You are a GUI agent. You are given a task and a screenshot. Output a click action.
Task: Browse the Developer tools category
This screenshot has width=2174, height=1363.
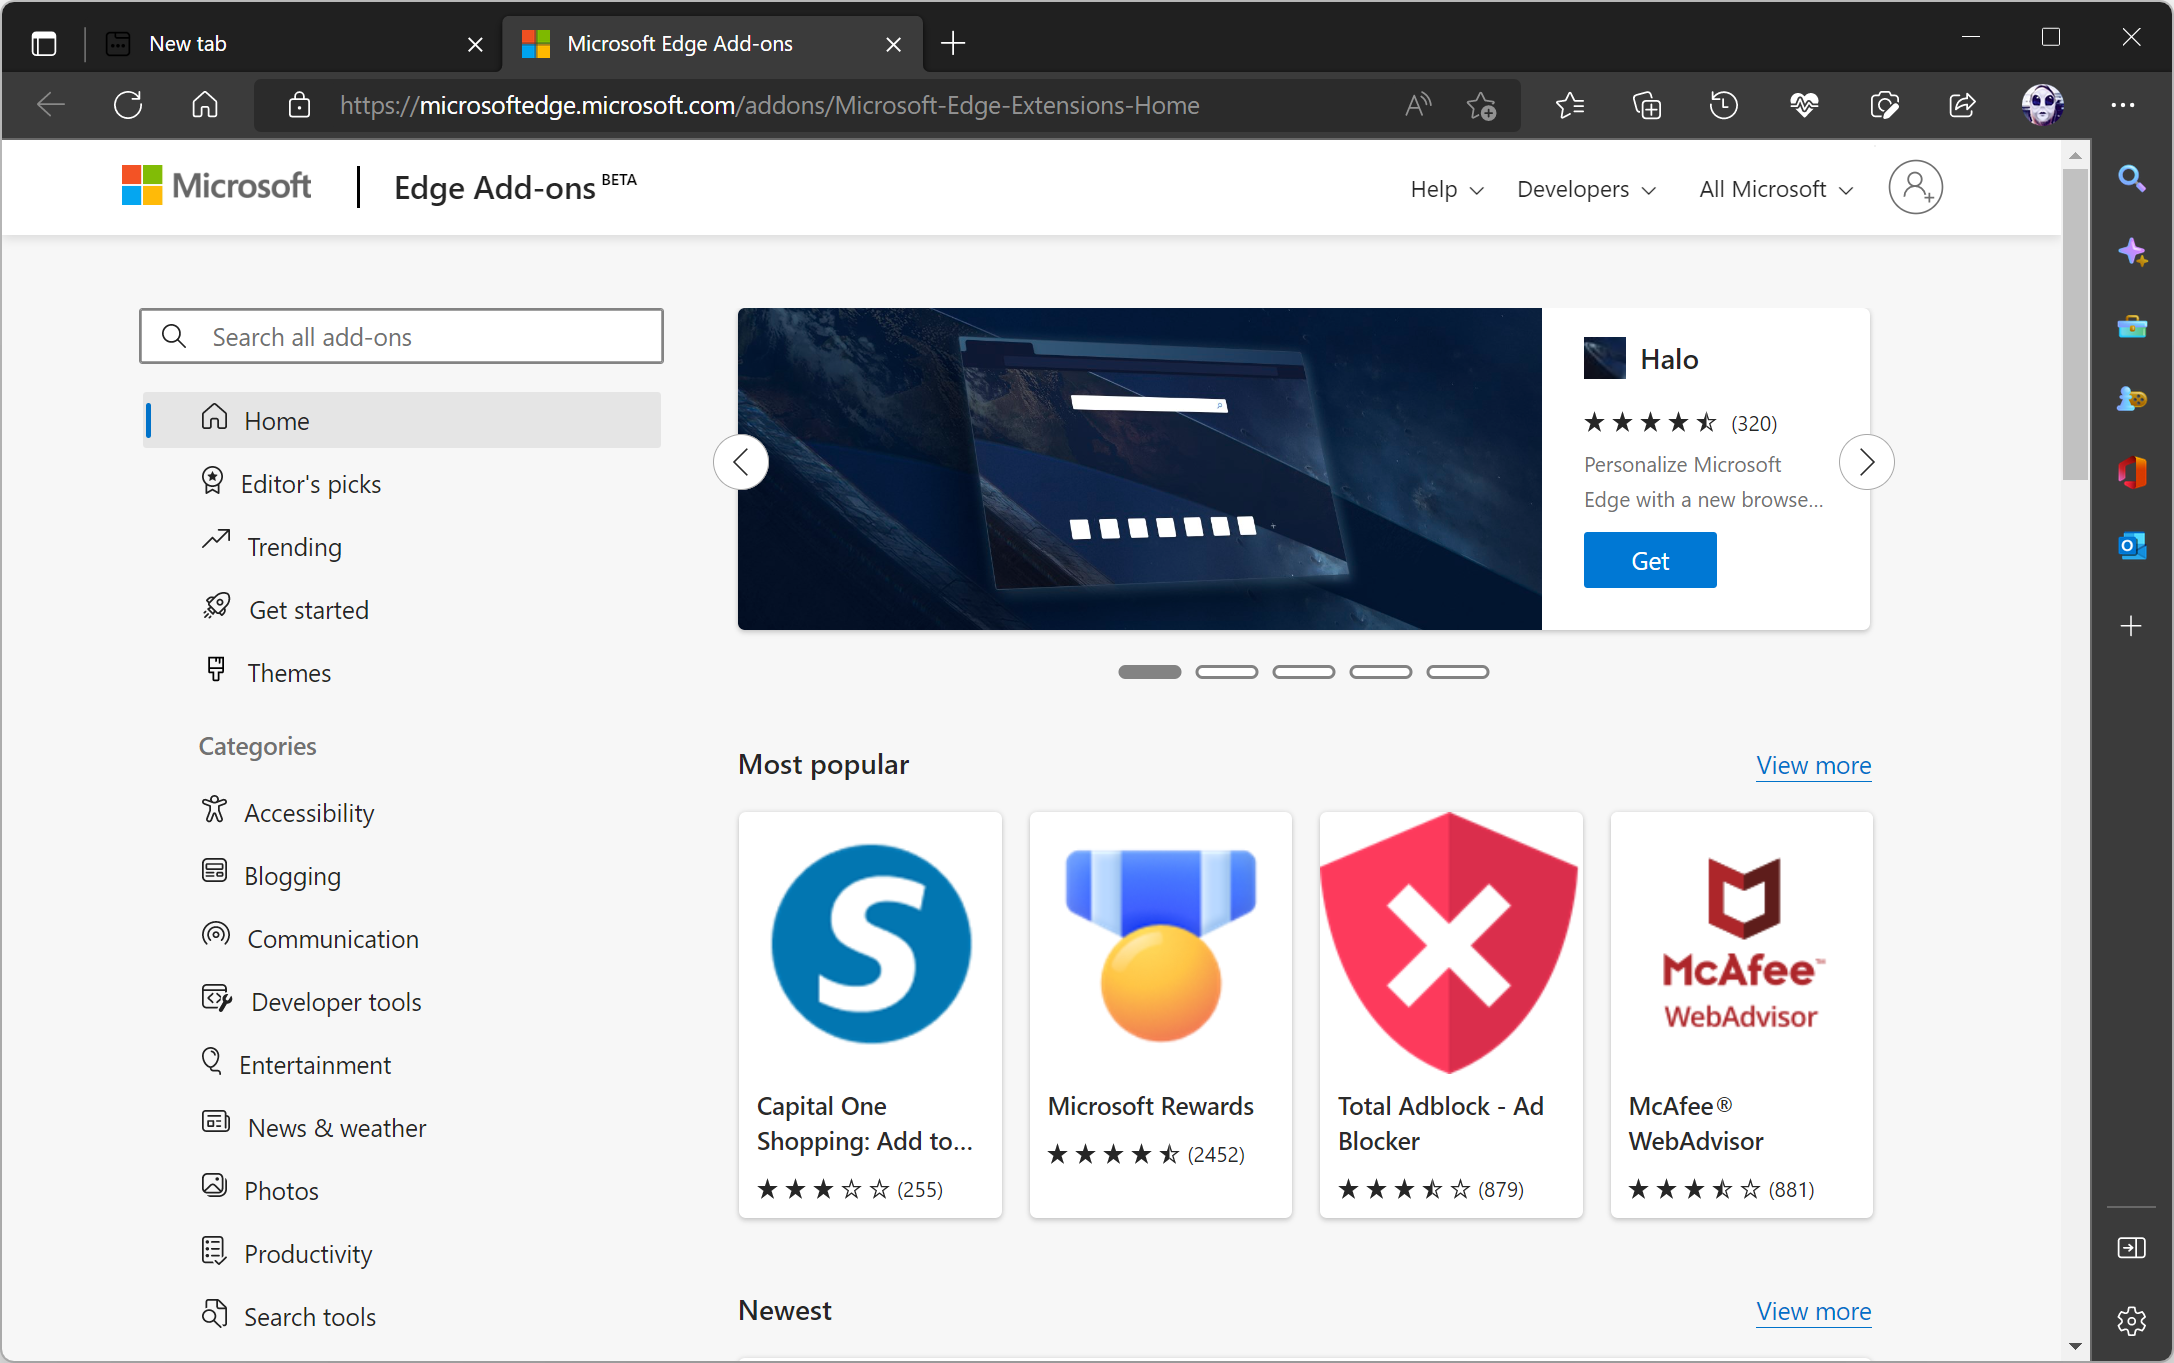(x=311, y=1002)
